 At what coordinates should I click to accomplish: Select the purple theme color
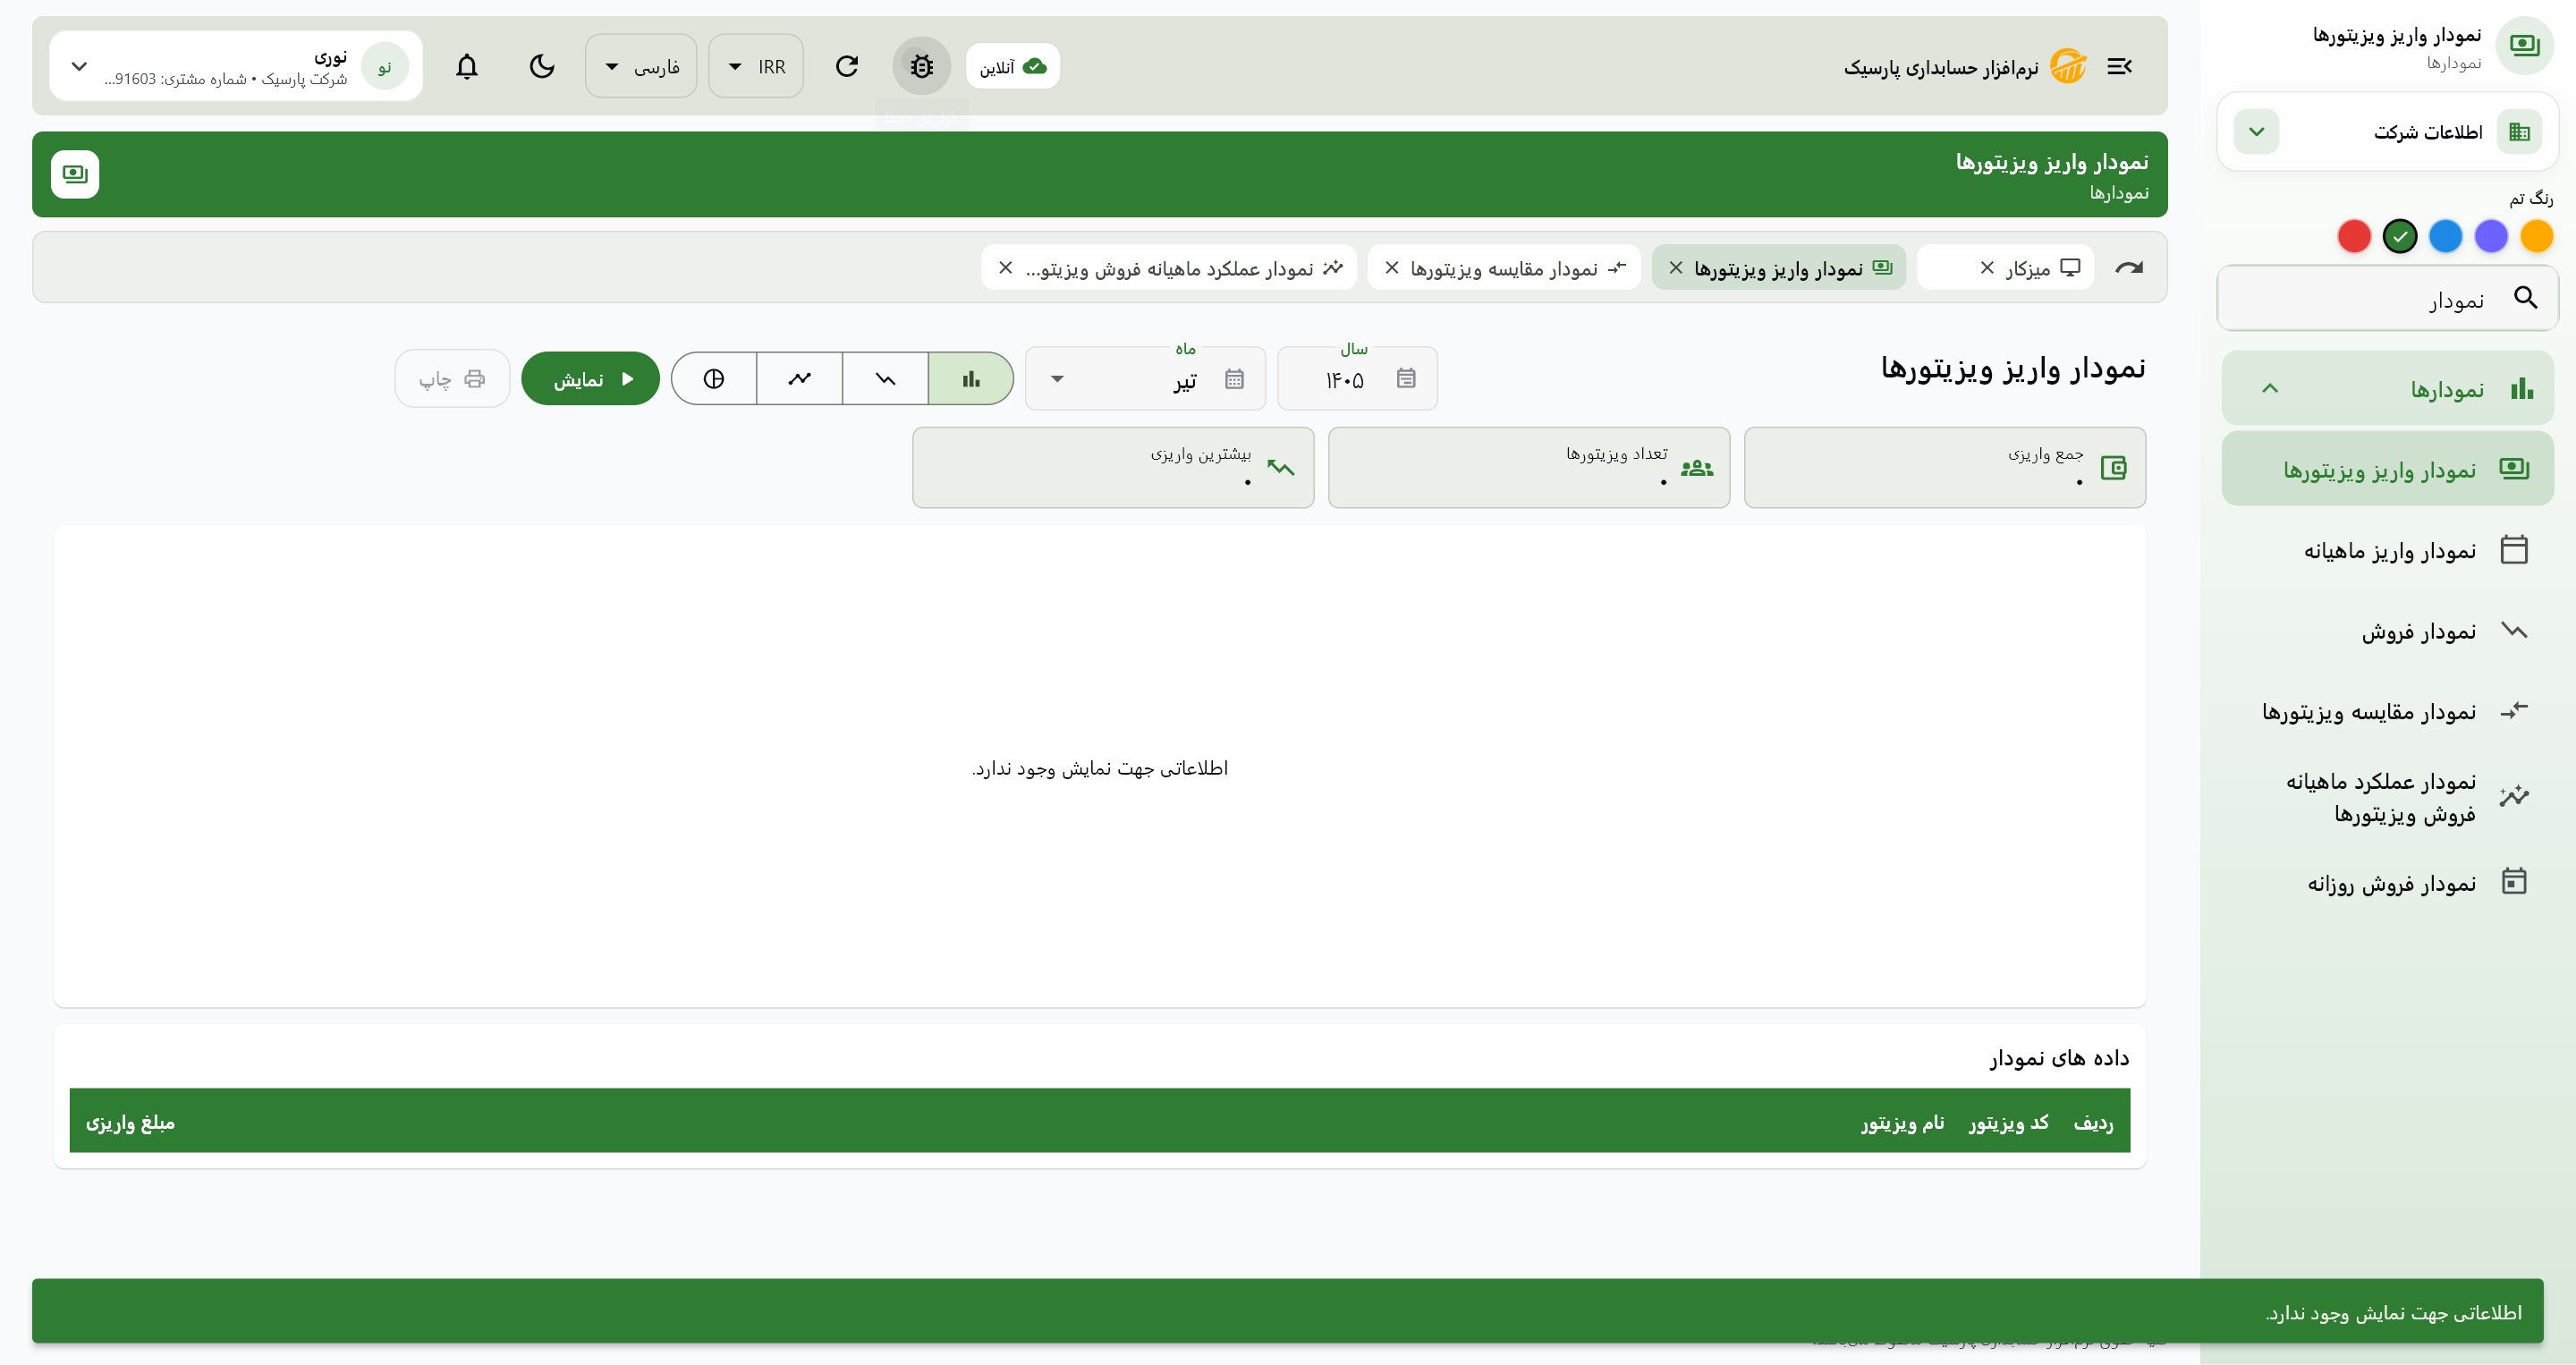(x=2491, y=236)
